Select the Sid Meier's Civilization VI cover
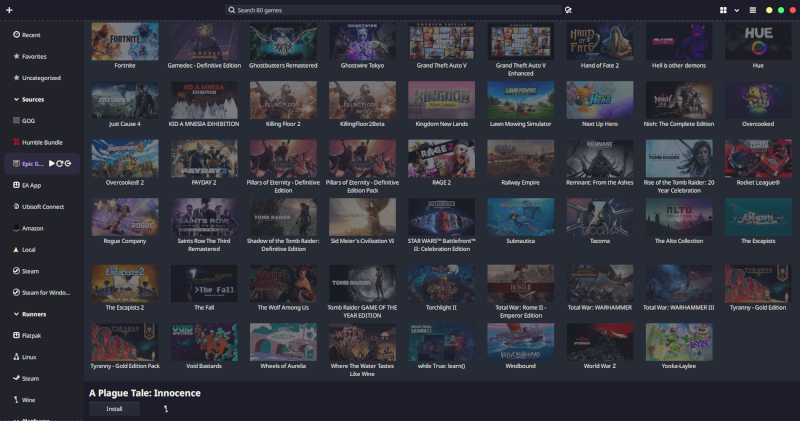This screenshot has width=800, height=421. click(362, 217)
